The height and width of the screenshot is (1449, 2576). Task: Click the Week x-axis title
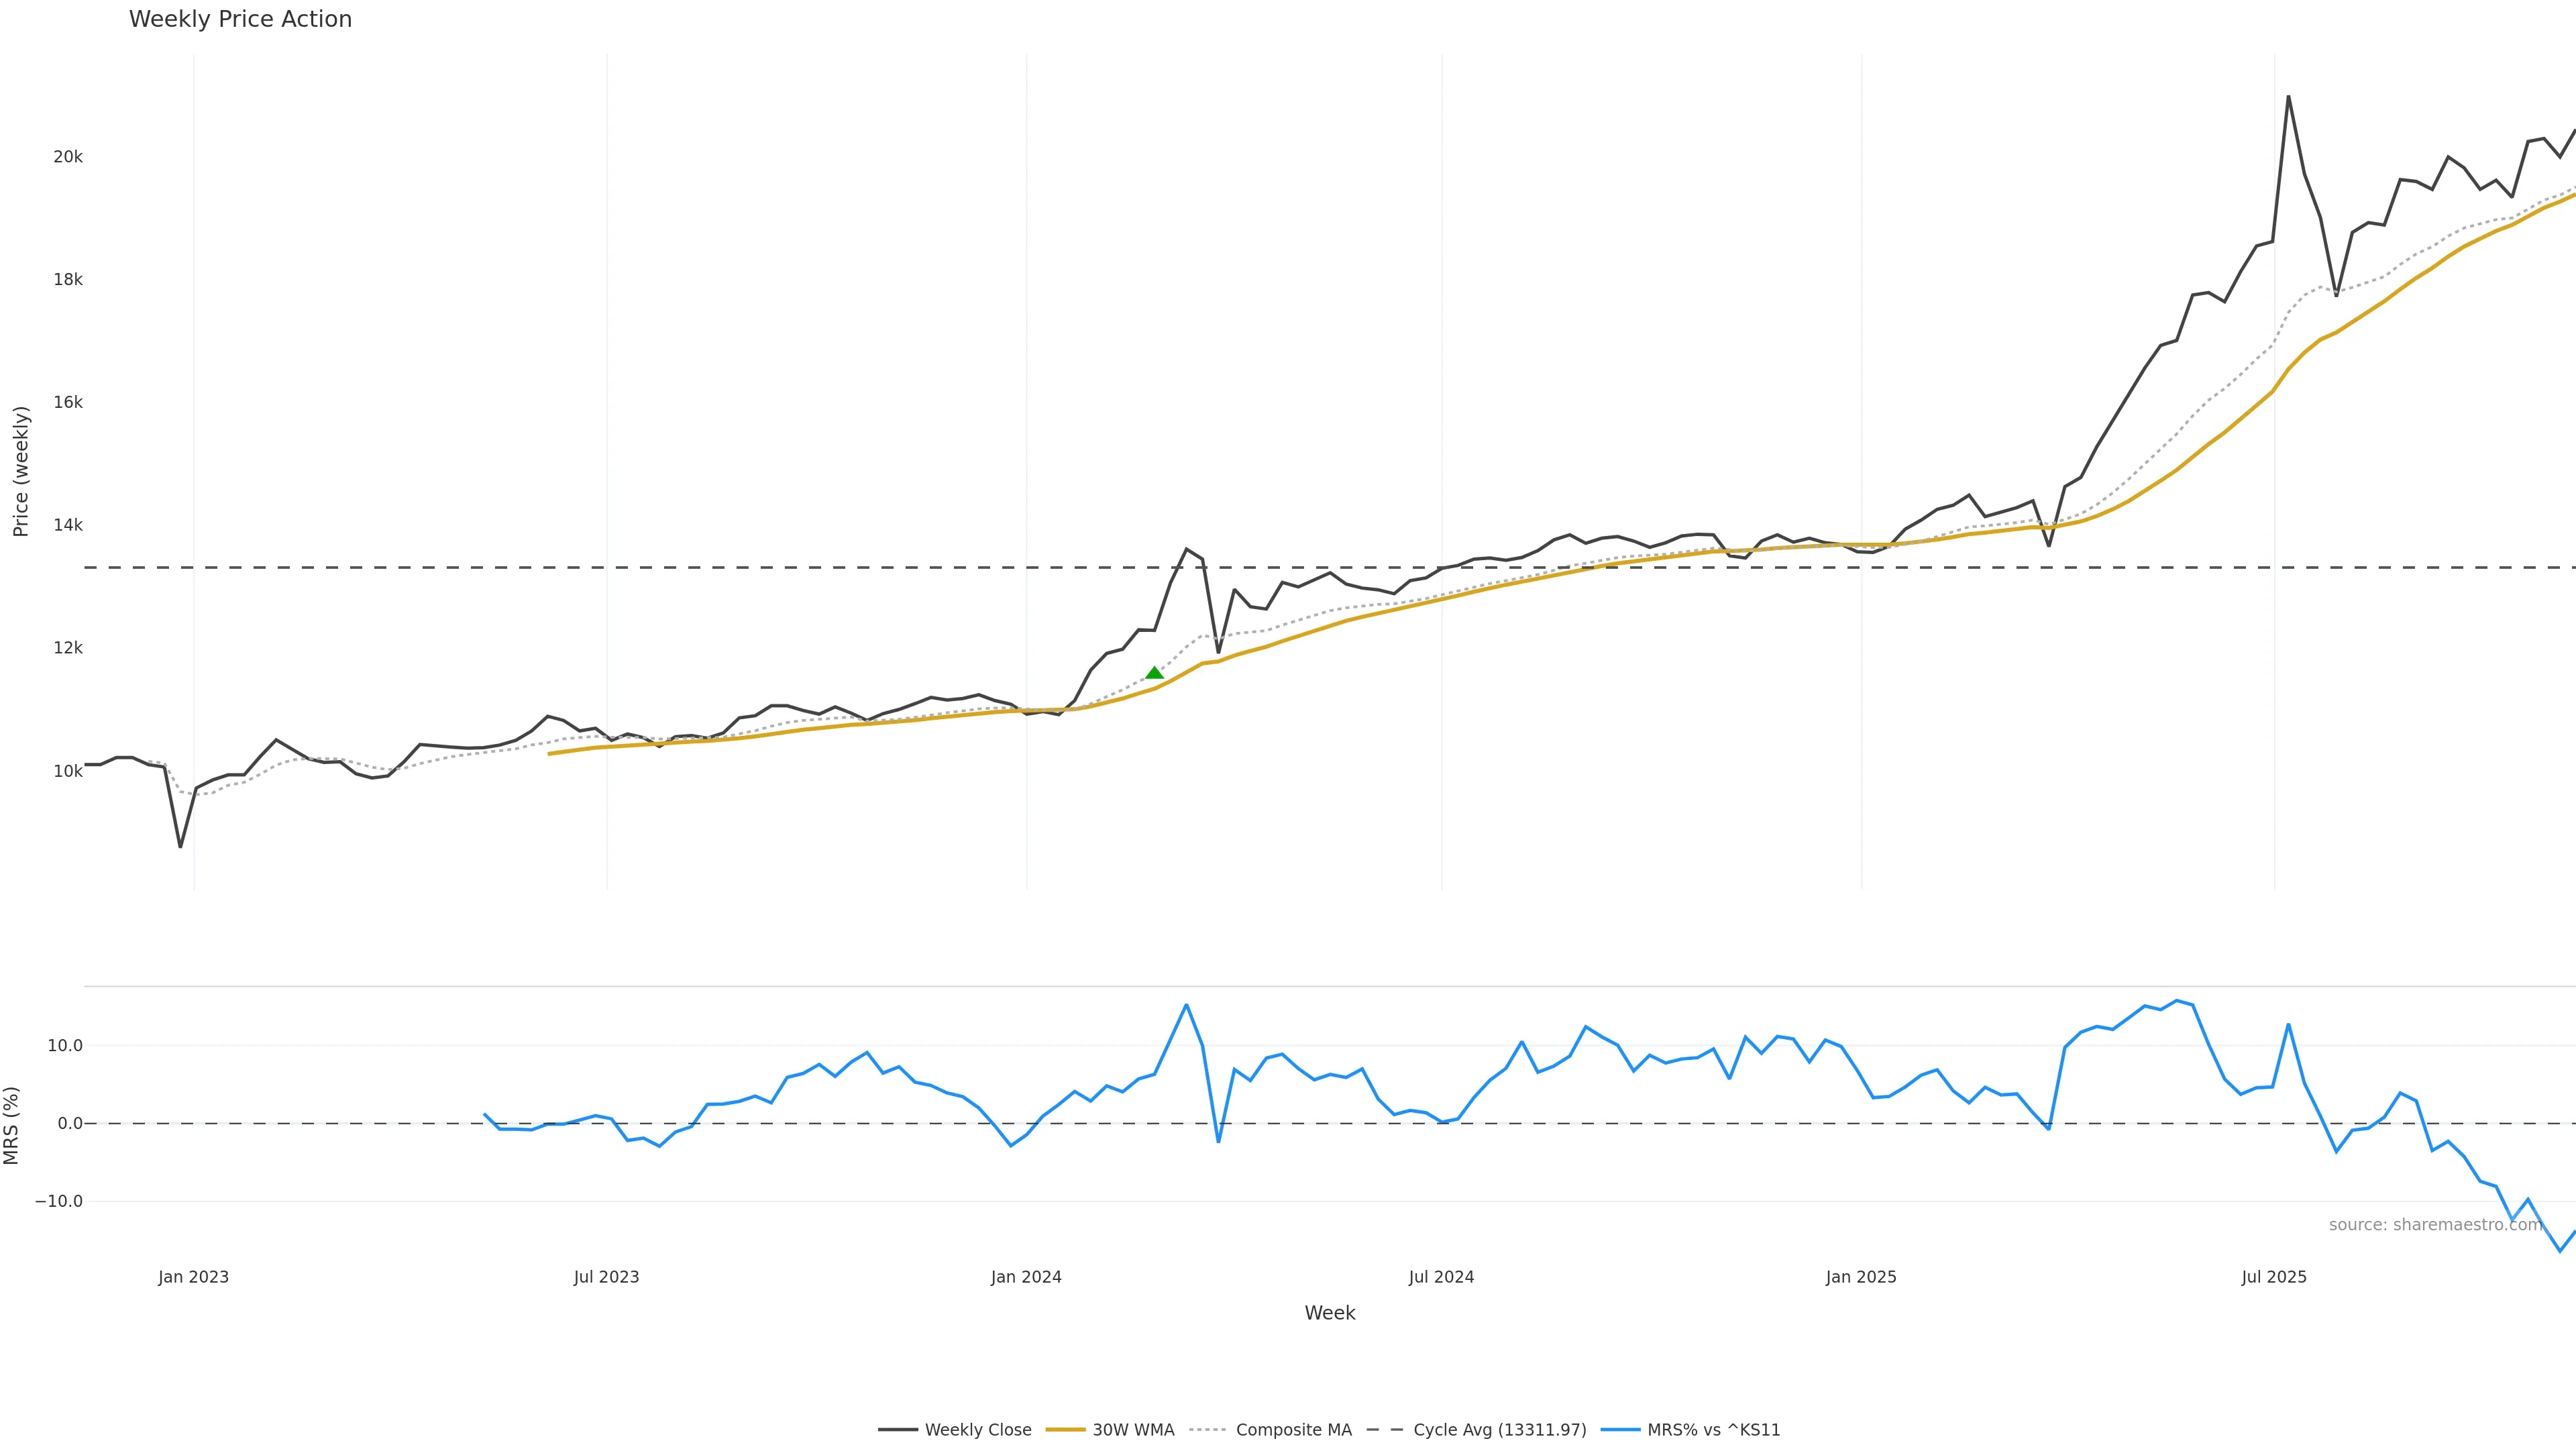[1329, 1313]
